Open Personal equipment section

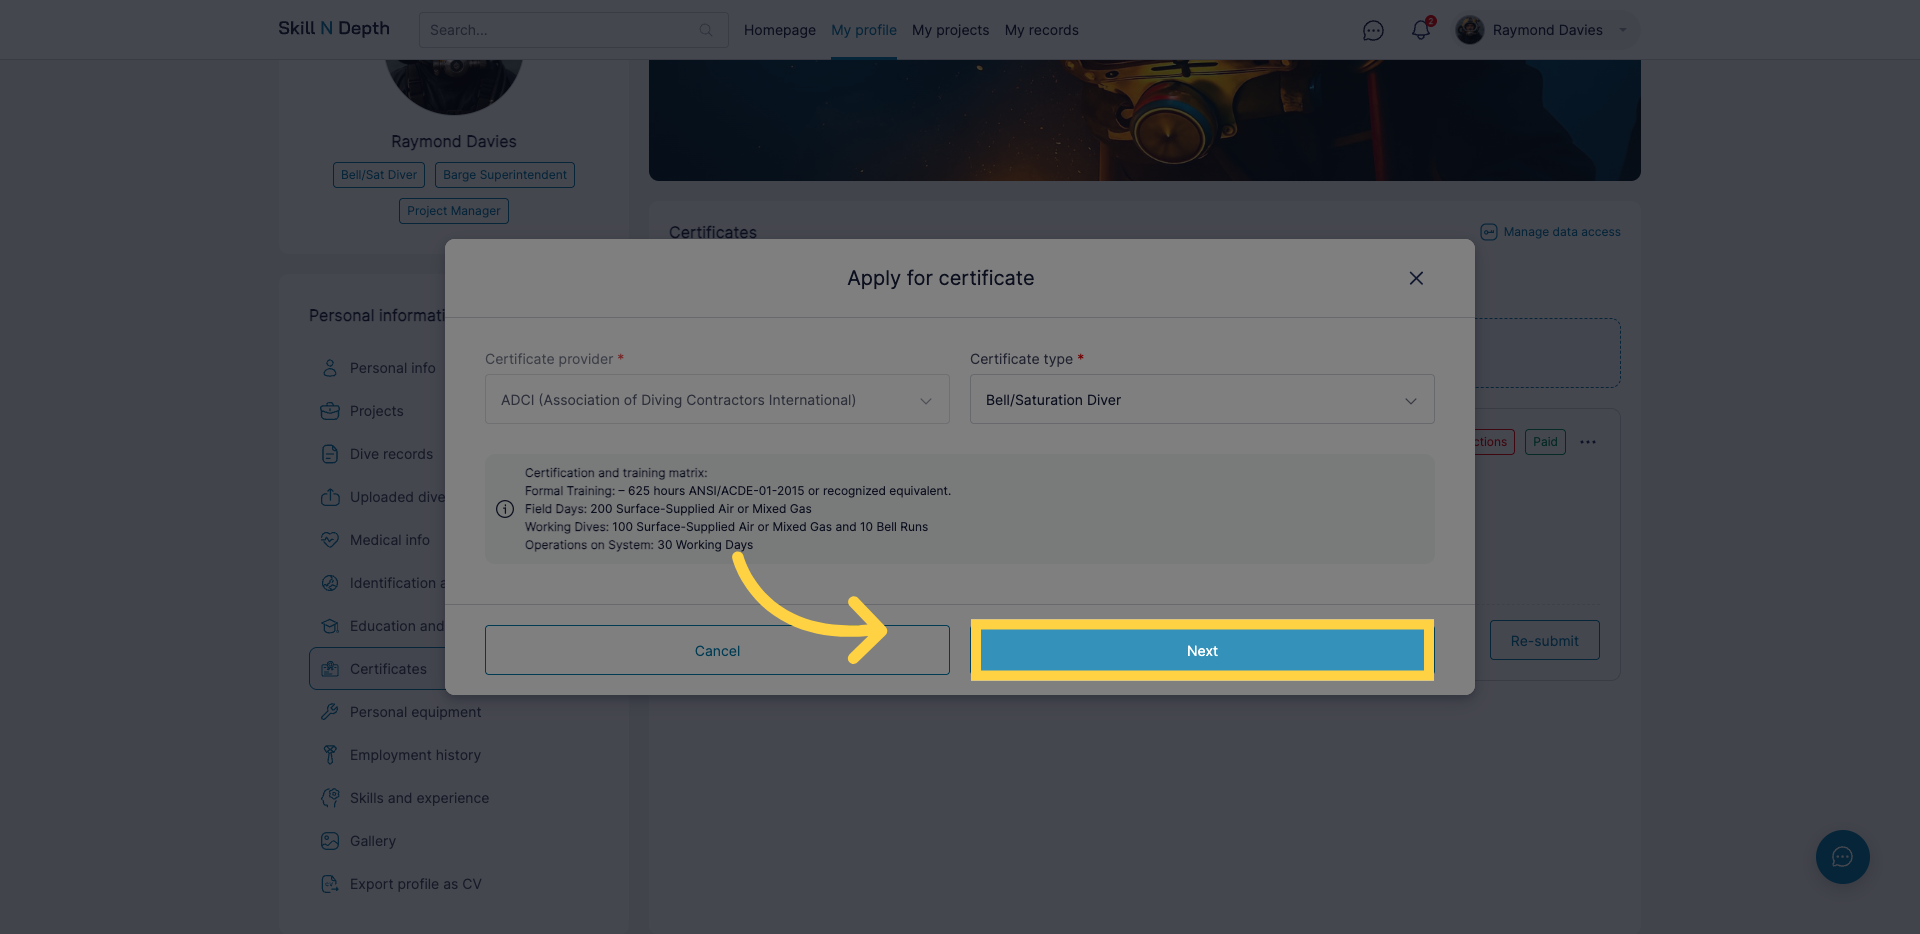click(x=416, y=712)
